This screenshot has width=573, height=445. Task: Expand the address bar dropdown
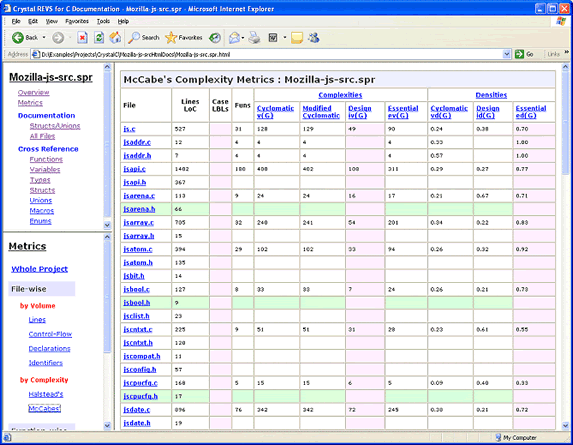pyautogui.click(x=506, y=54)
